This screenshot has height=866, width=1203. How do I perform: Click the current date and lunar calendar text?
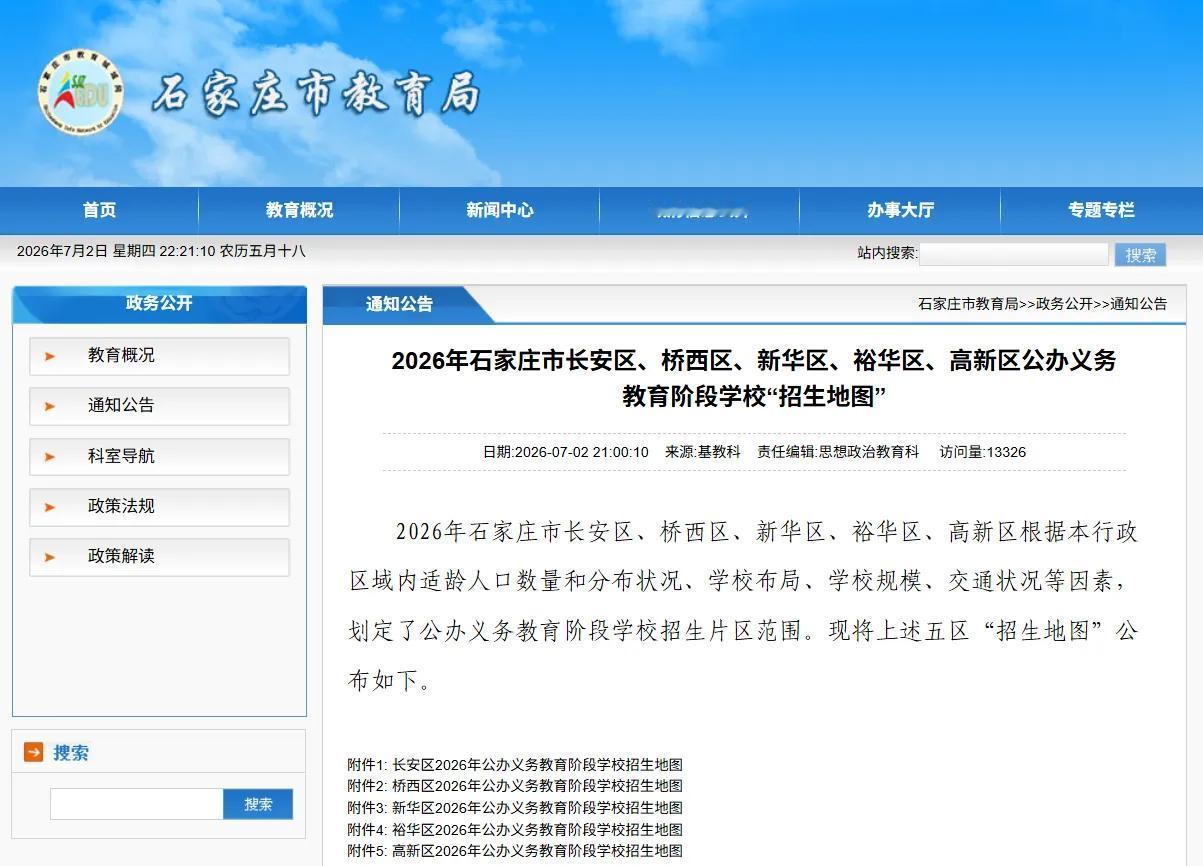click(x=161, y=251)
